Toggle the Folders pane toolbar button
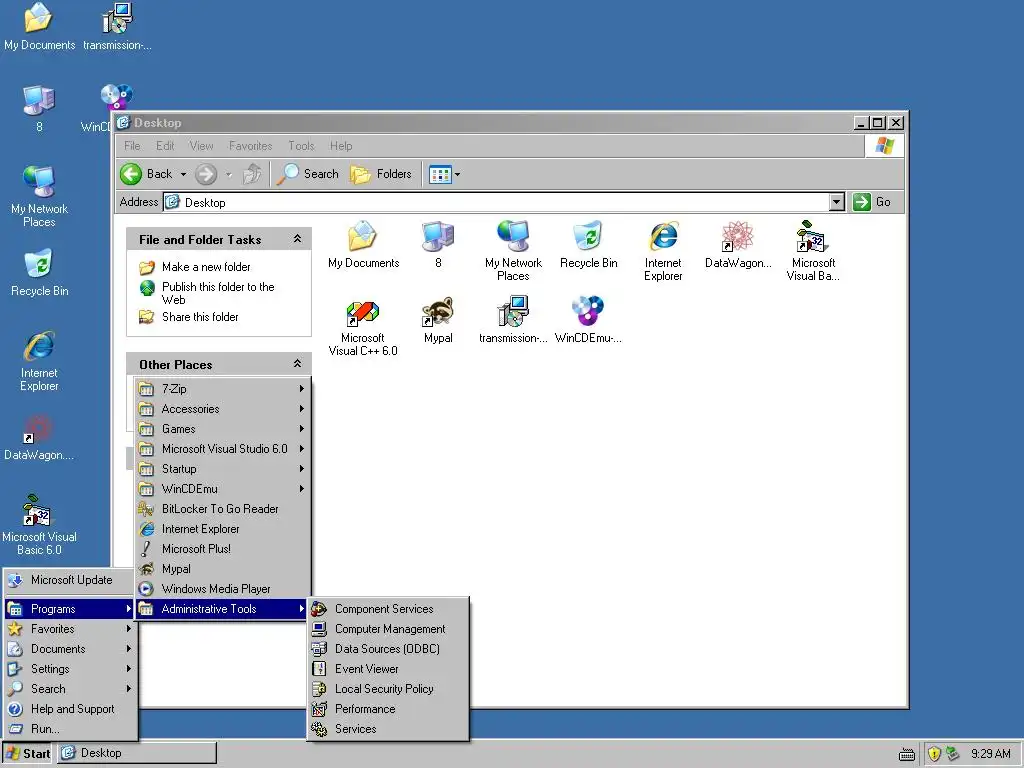1024x768 pixels. click(381, 174)
